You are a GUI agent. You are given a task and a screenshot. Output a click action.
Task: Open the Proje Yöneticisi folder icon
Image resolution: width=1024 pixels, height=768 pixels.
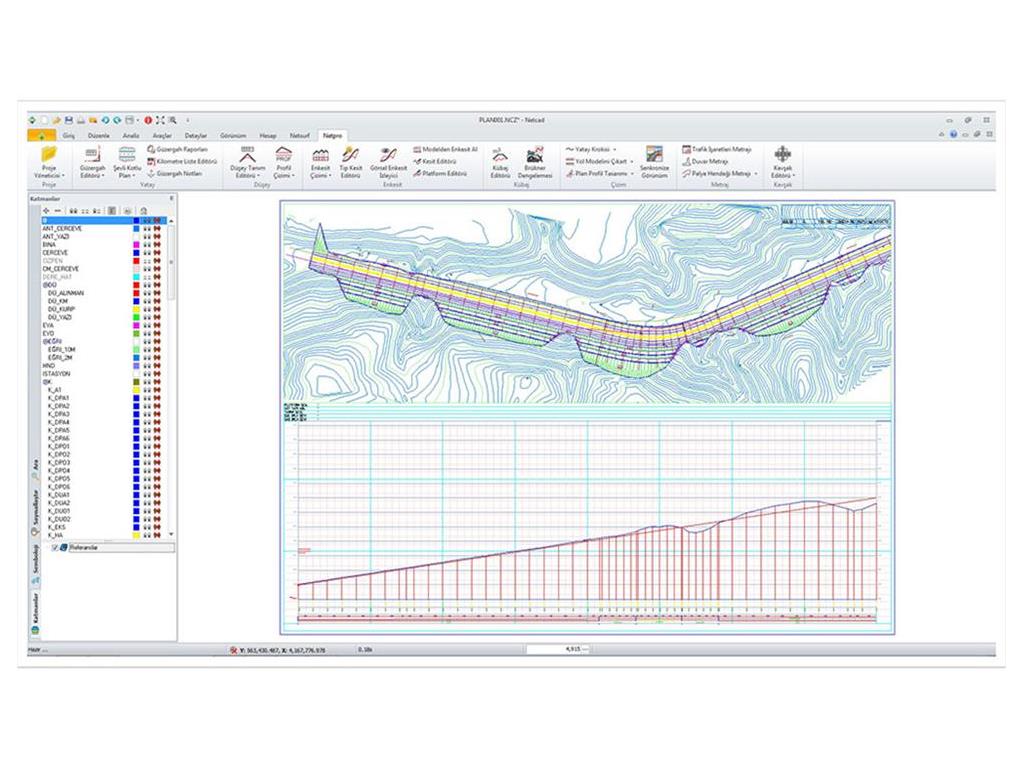(x=48, y=155)
